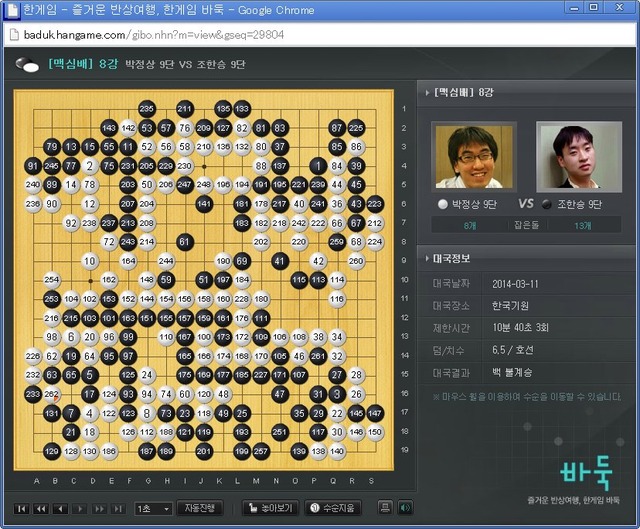Minimize the Chrome window
The width and height of the screenshot is (640, 529).
(x=575, y=7)
